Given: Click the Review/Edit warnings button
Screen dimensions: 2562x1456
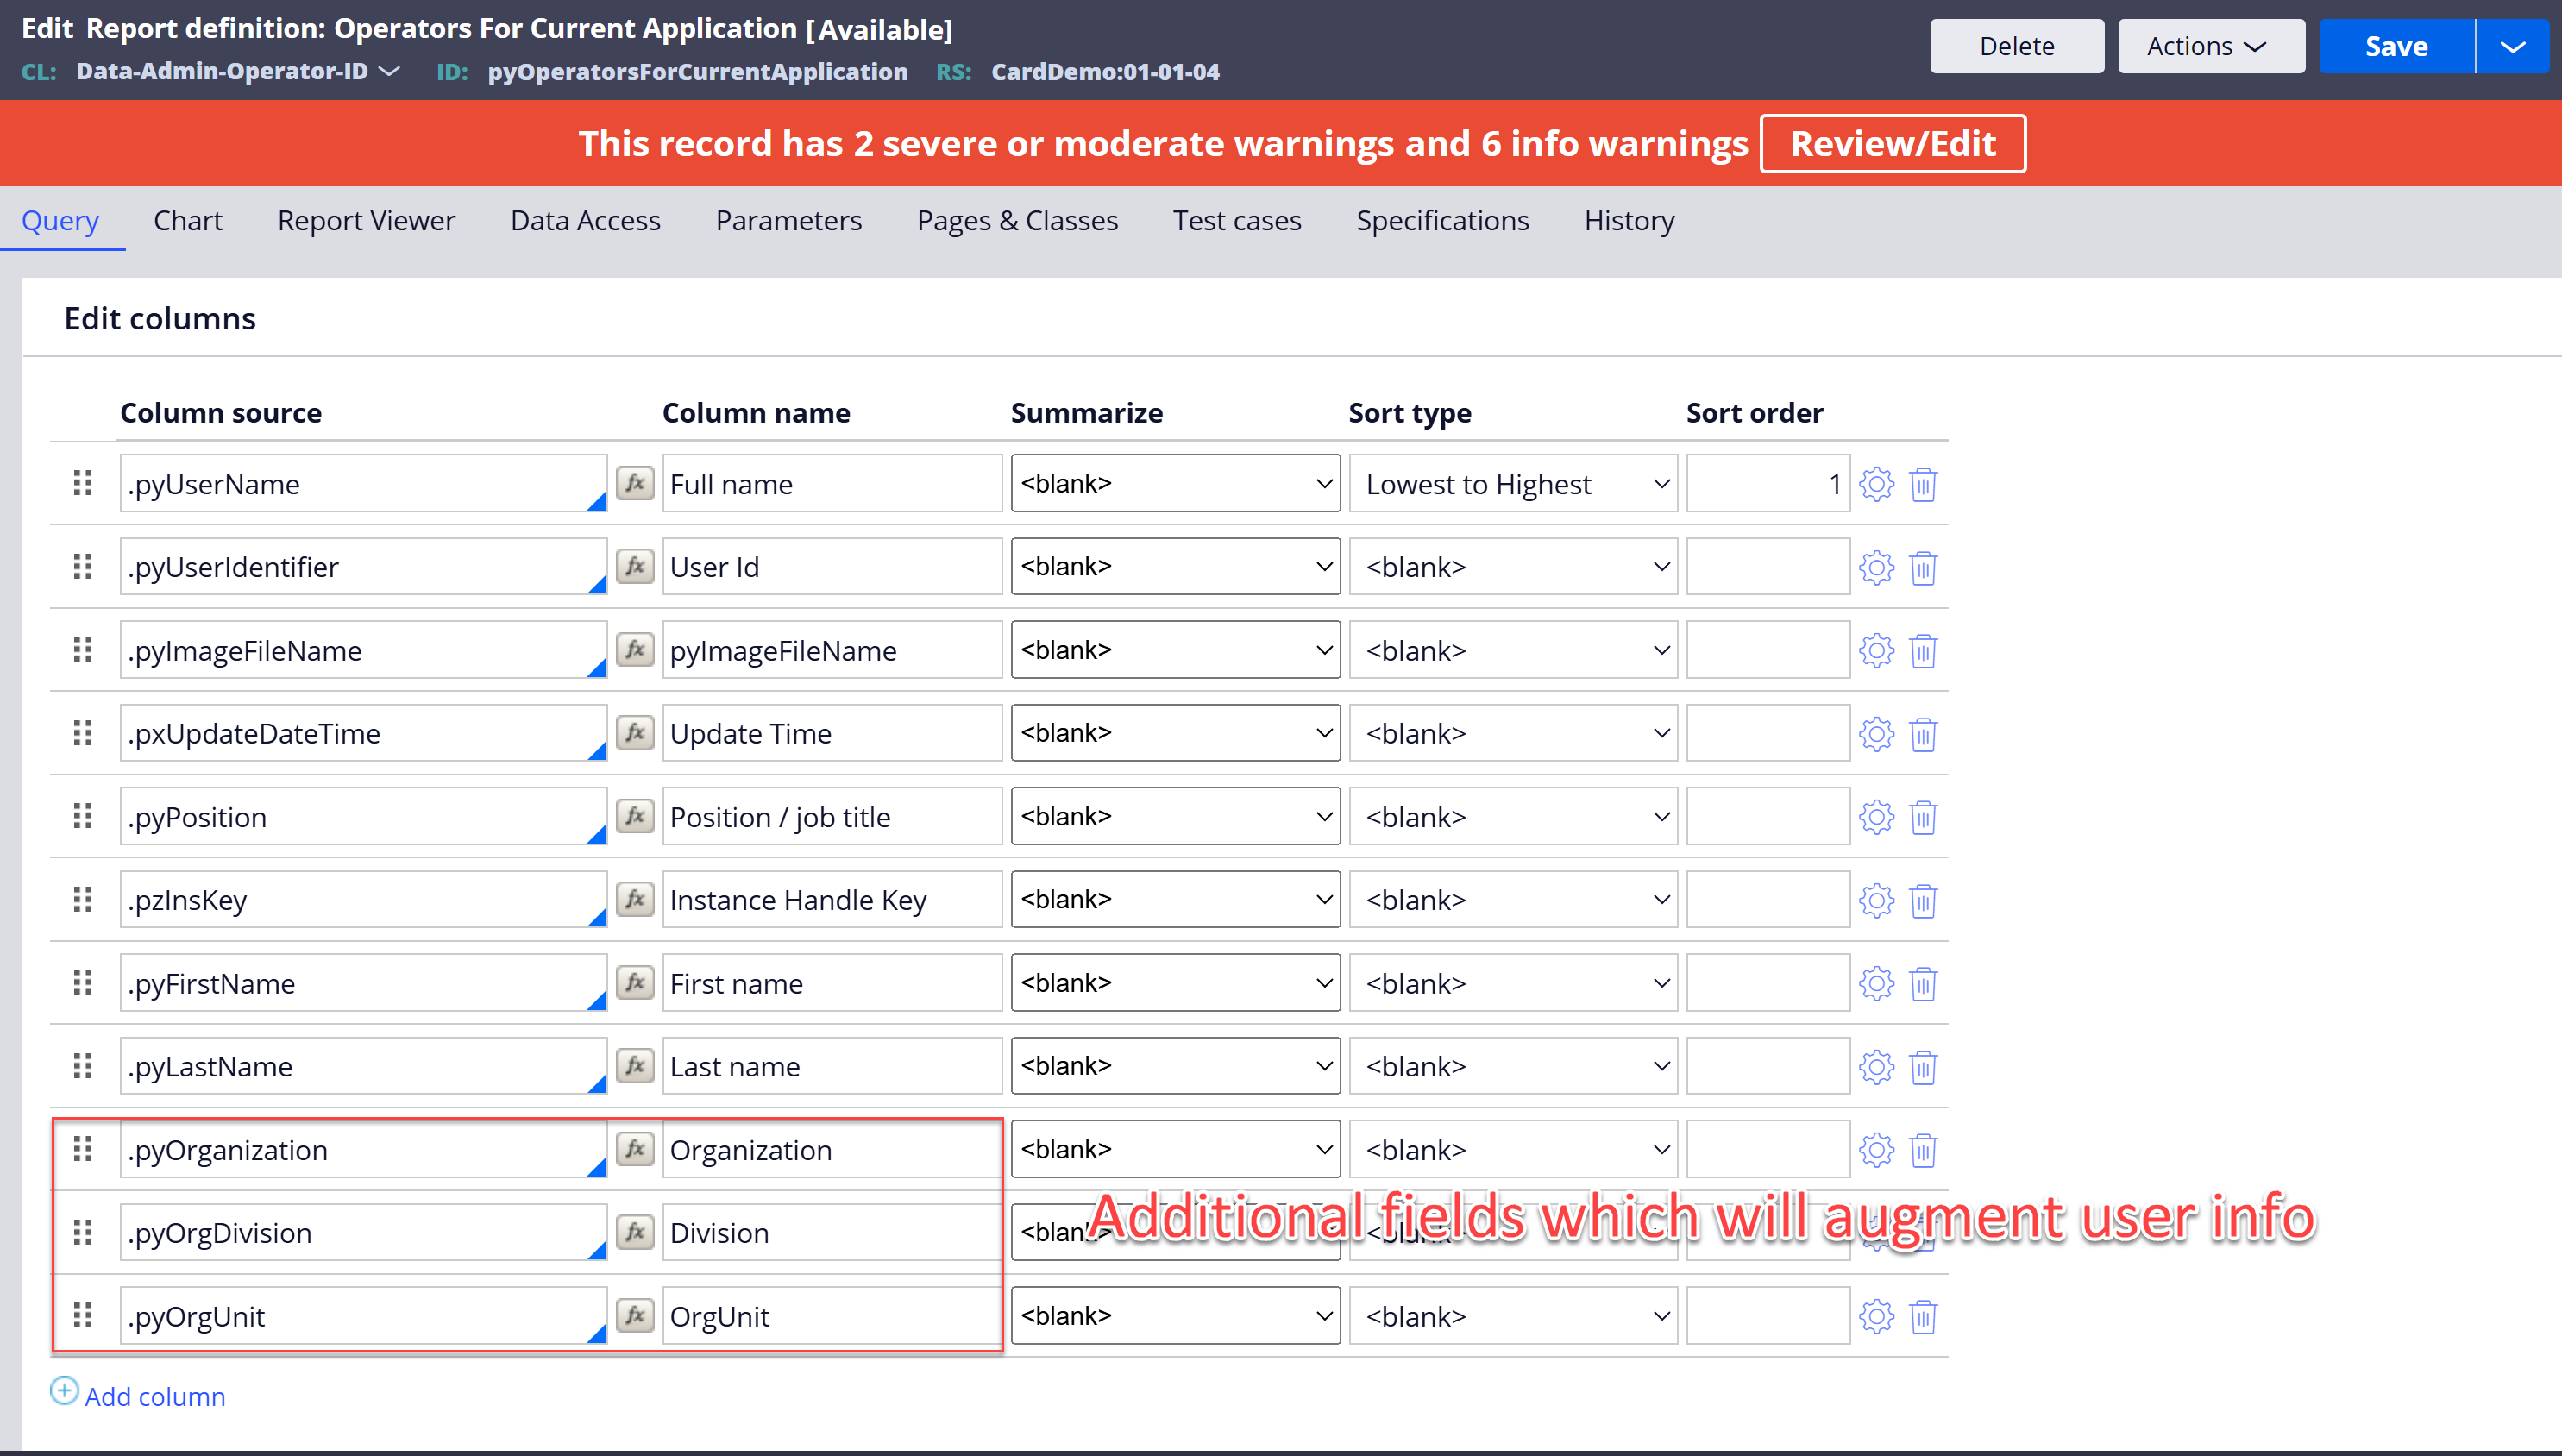Looking at the screenshot, I should [x=1892, y=144].
